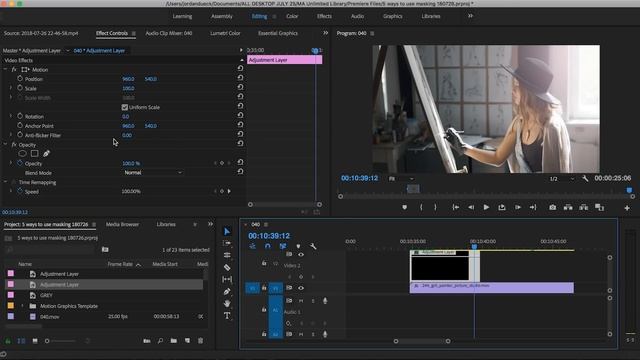Image resolution: width=640 pixels, height=360 pixels.
Task: Select the Slip tool
Action: pos(227,280)
